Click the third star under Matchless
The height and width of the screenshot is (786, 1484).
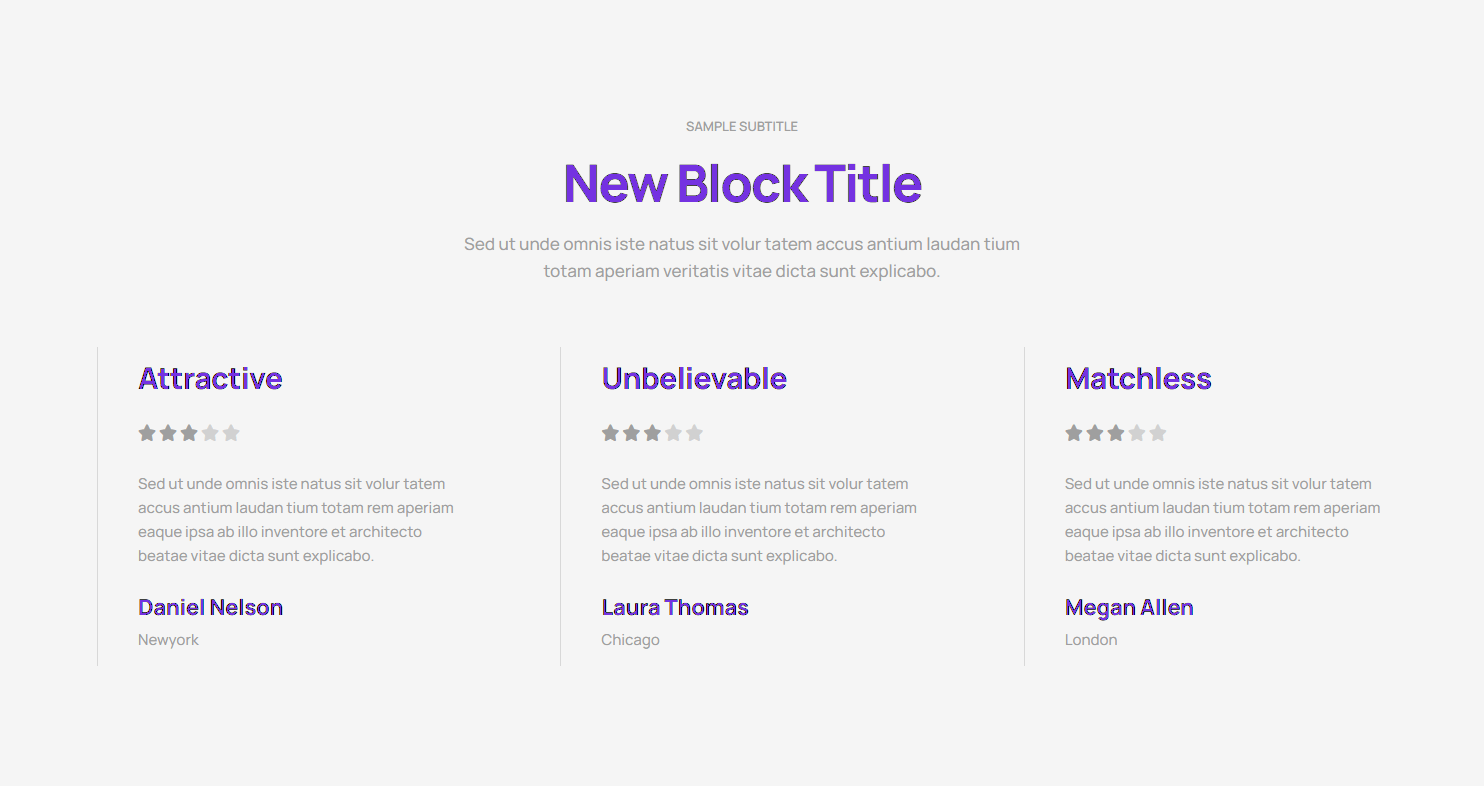click(1116, 433)
